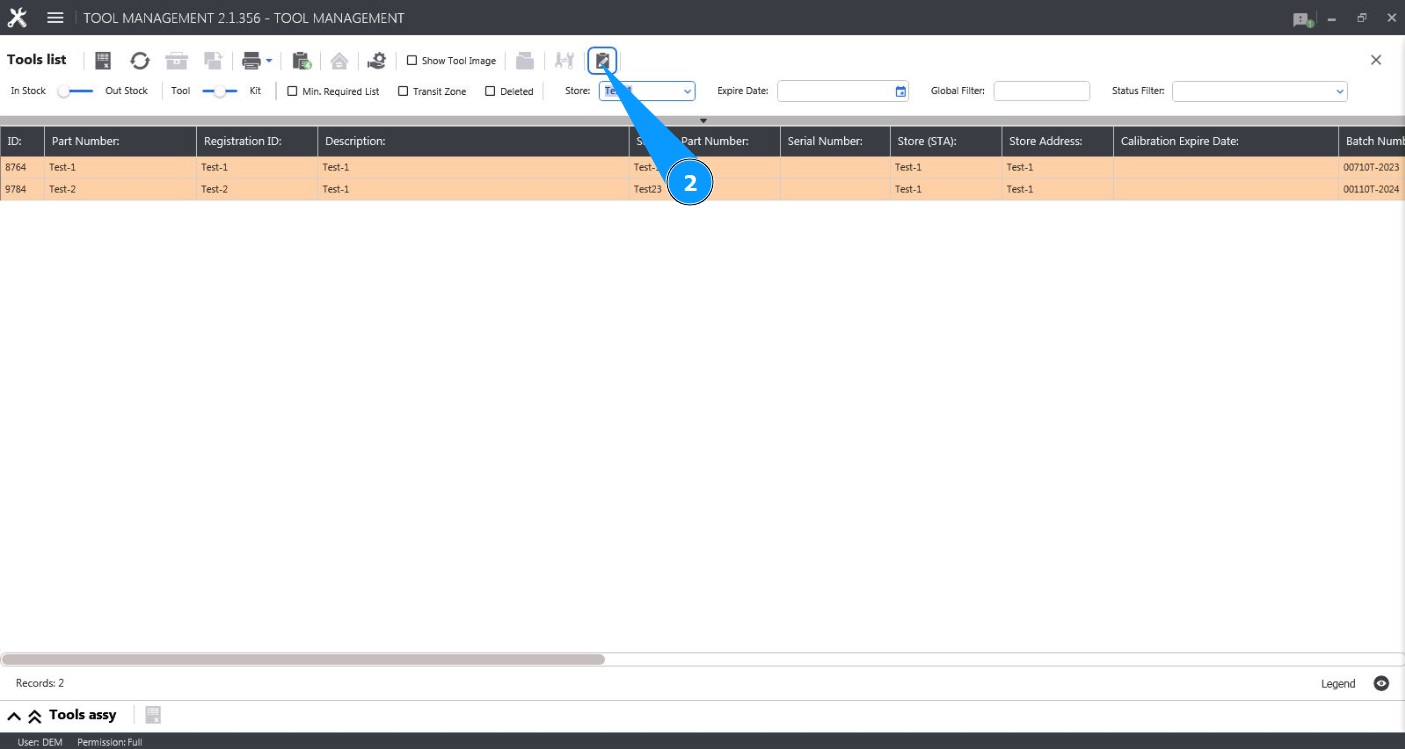Refresh the tools list
The height and width of the screenshot is (749, 1405).
(140, 61)
